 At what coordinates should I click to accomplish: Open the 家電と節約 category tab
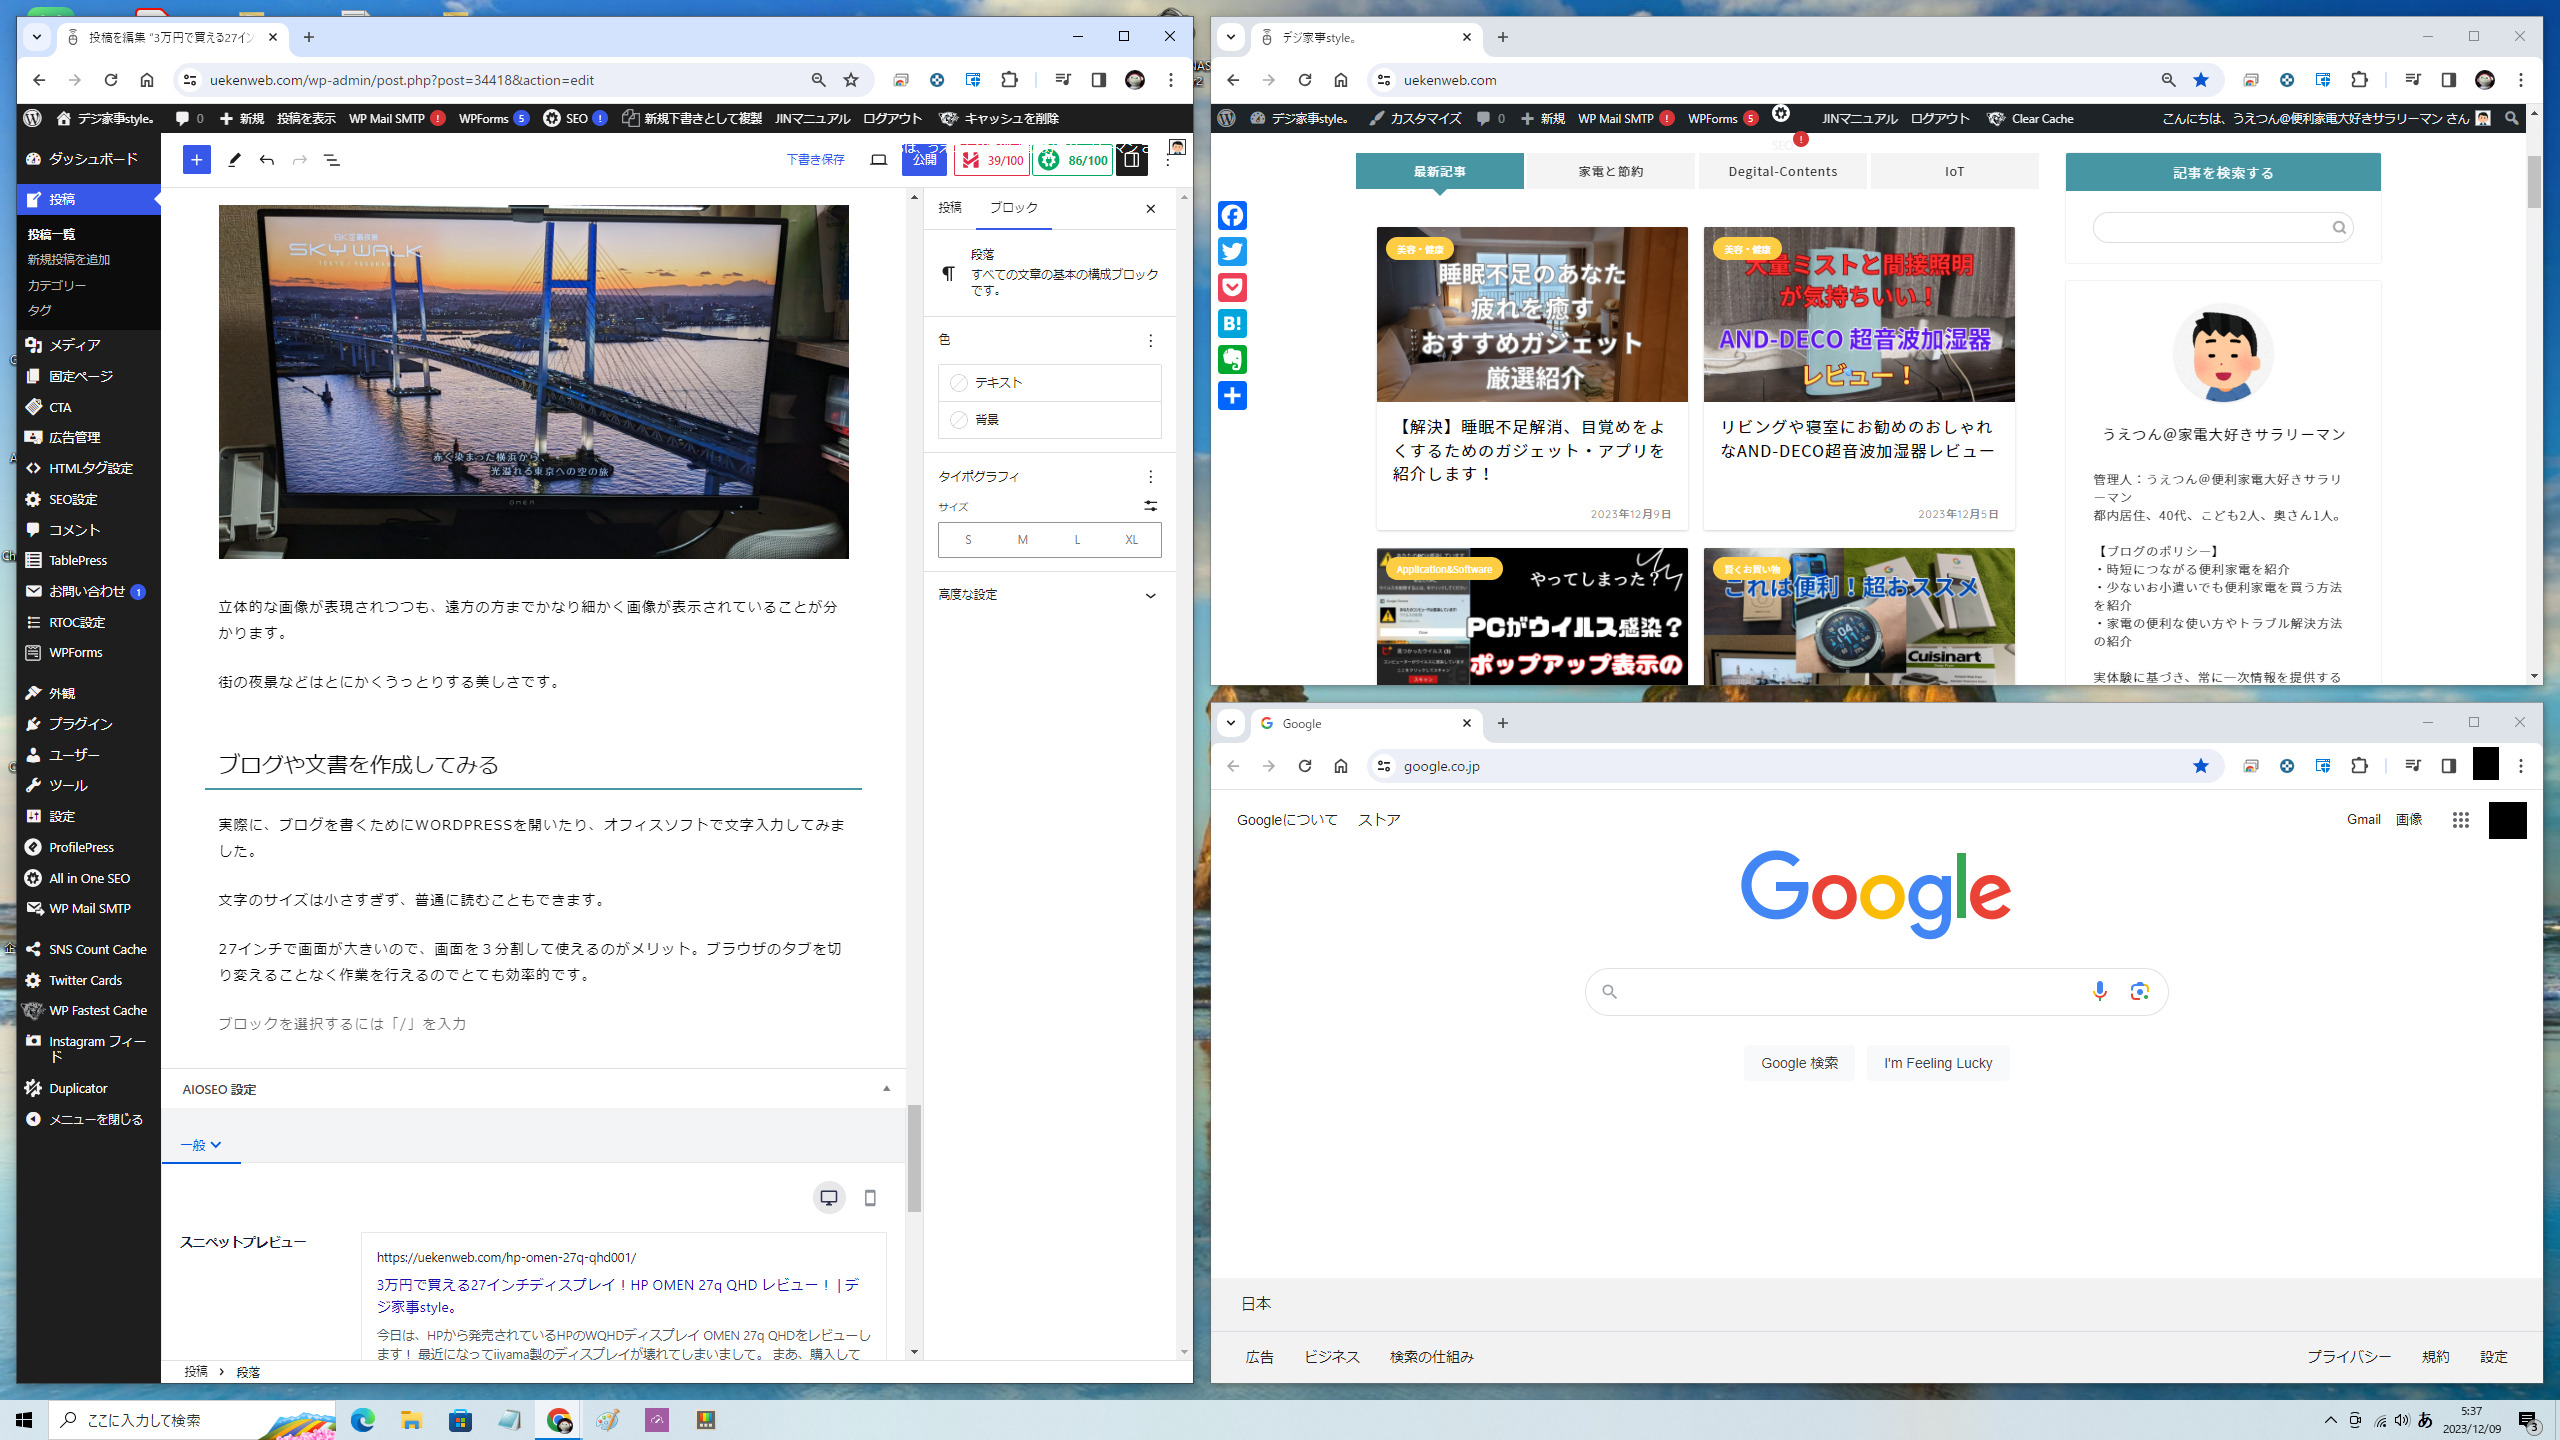click(1610, 172)
